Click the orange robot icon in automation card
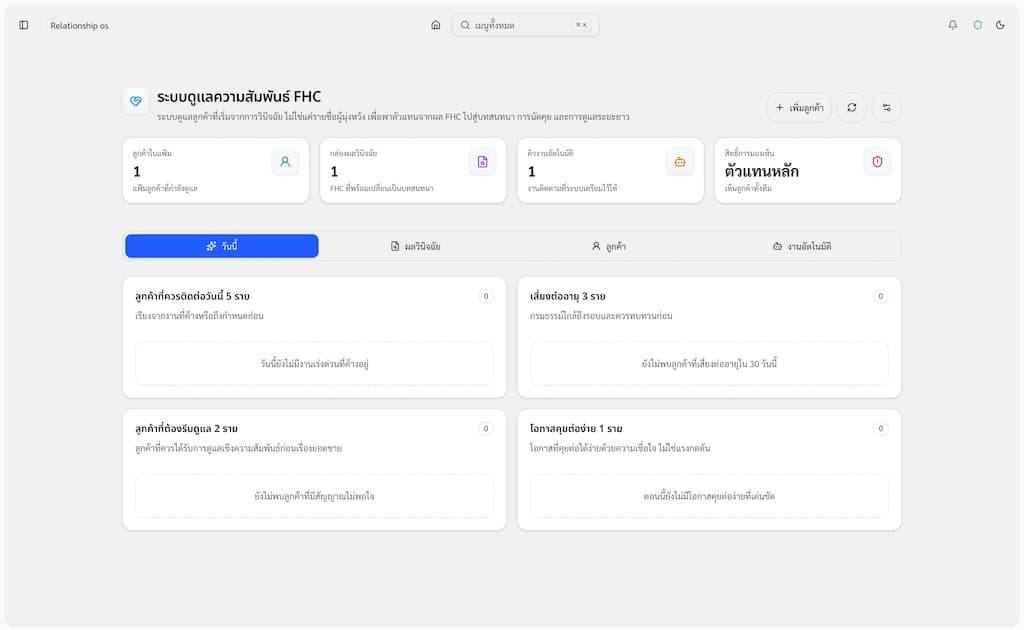1024x630 pixels. 680,162
